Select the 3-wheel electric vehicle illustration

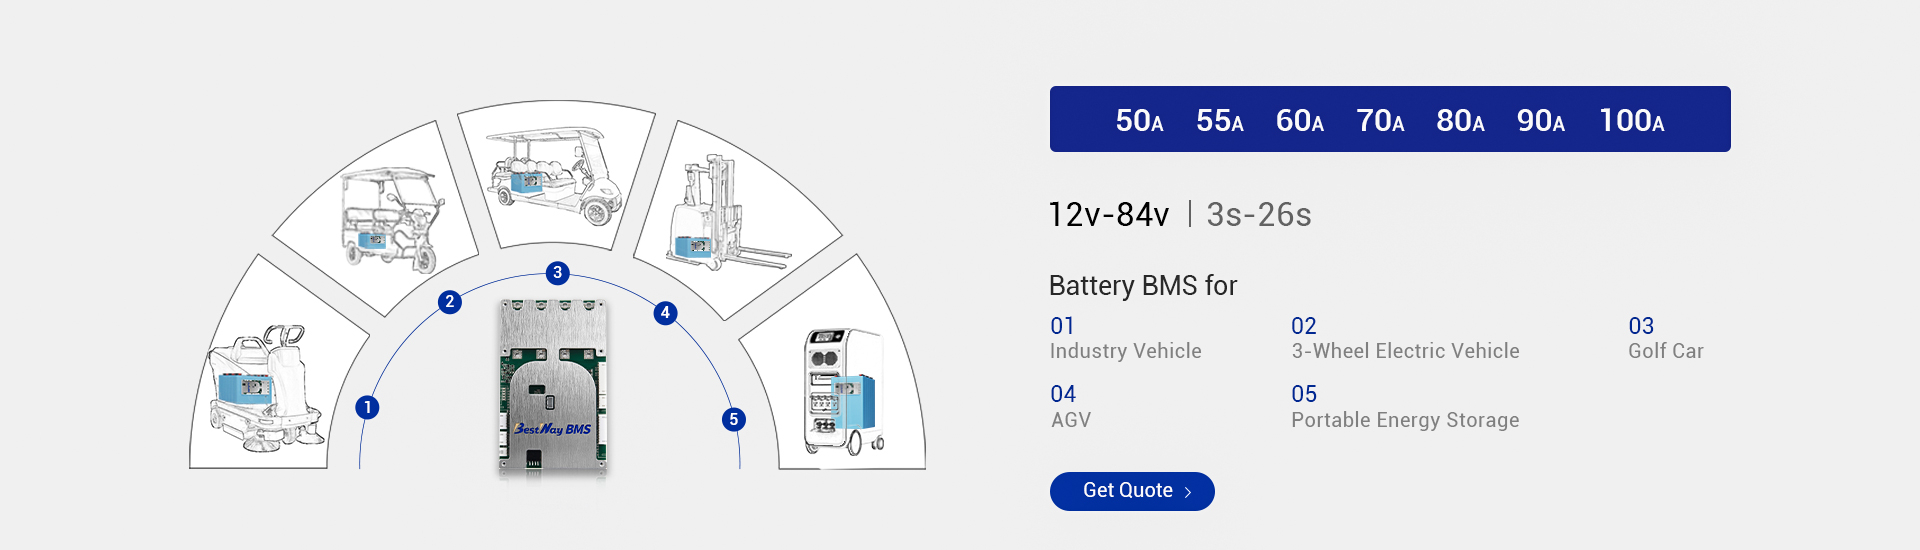(x=390, y=220)
